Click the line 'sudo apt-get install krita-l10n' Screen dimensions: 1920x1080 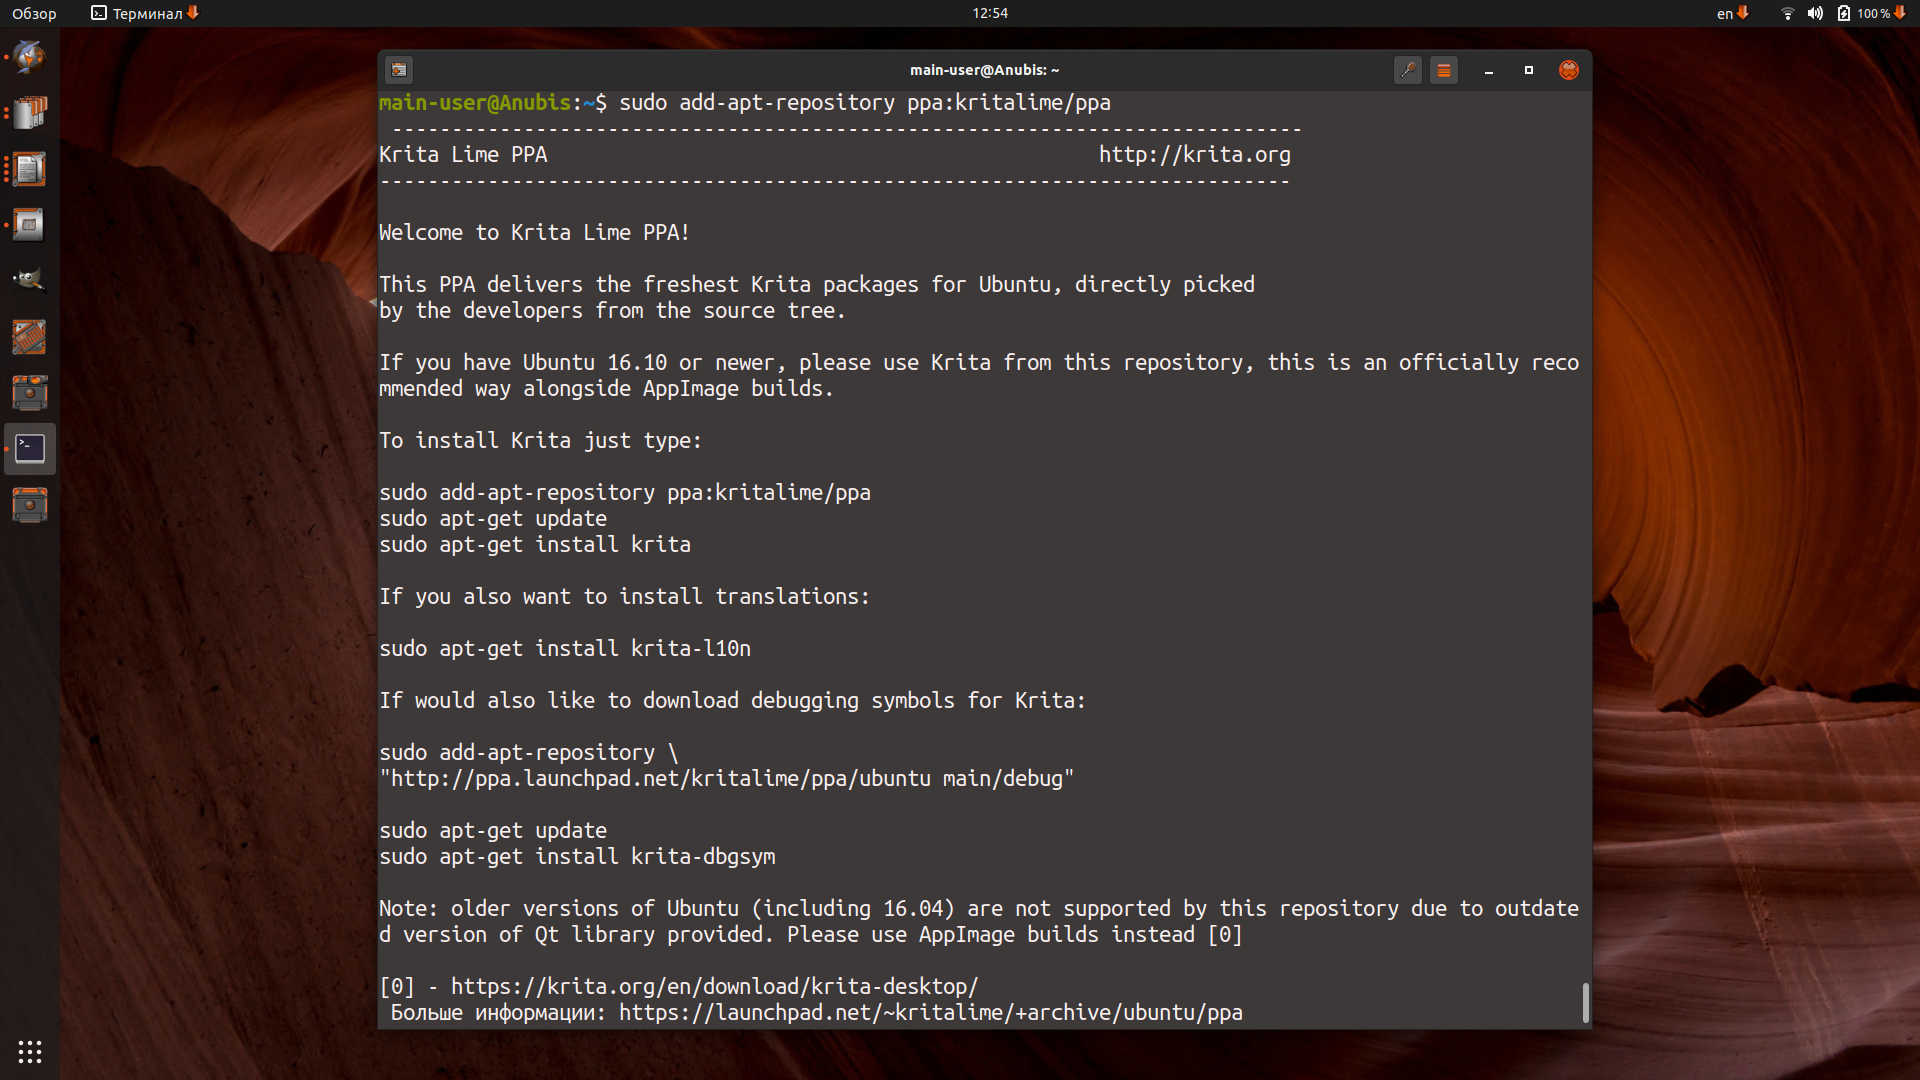565,649
